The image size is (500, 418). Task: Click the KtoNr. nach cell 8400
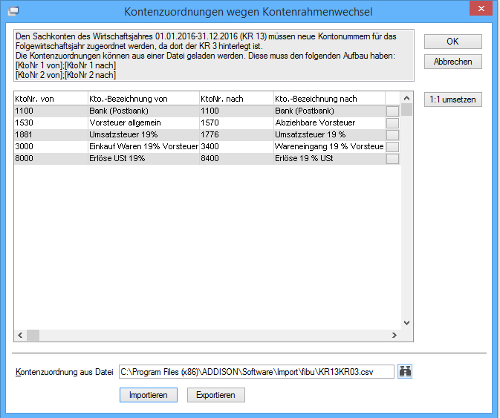coord(236,158)
